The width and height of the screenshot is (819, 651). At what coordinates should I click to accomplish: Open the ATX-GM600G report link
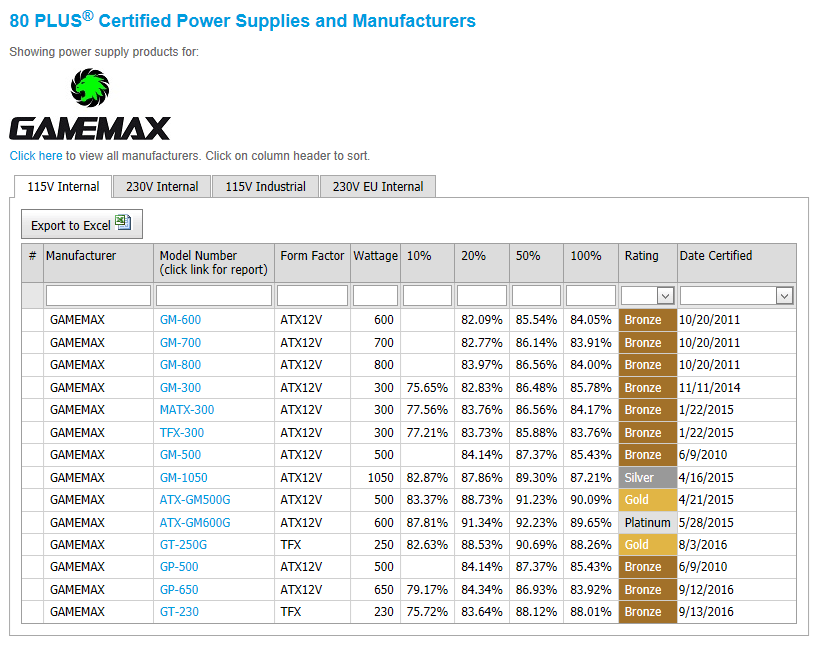click(x=195, y=522)
